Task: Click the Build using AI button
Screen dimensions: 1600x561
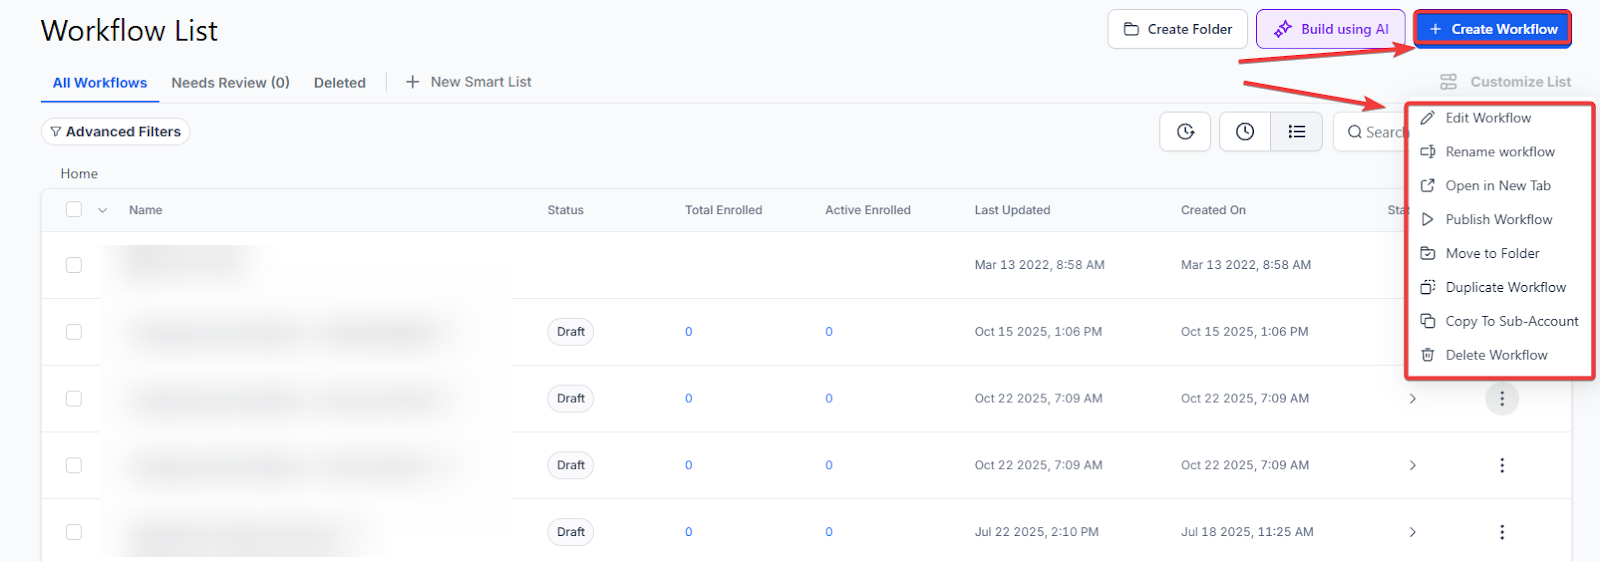Action: click(x=1331, y=29)
